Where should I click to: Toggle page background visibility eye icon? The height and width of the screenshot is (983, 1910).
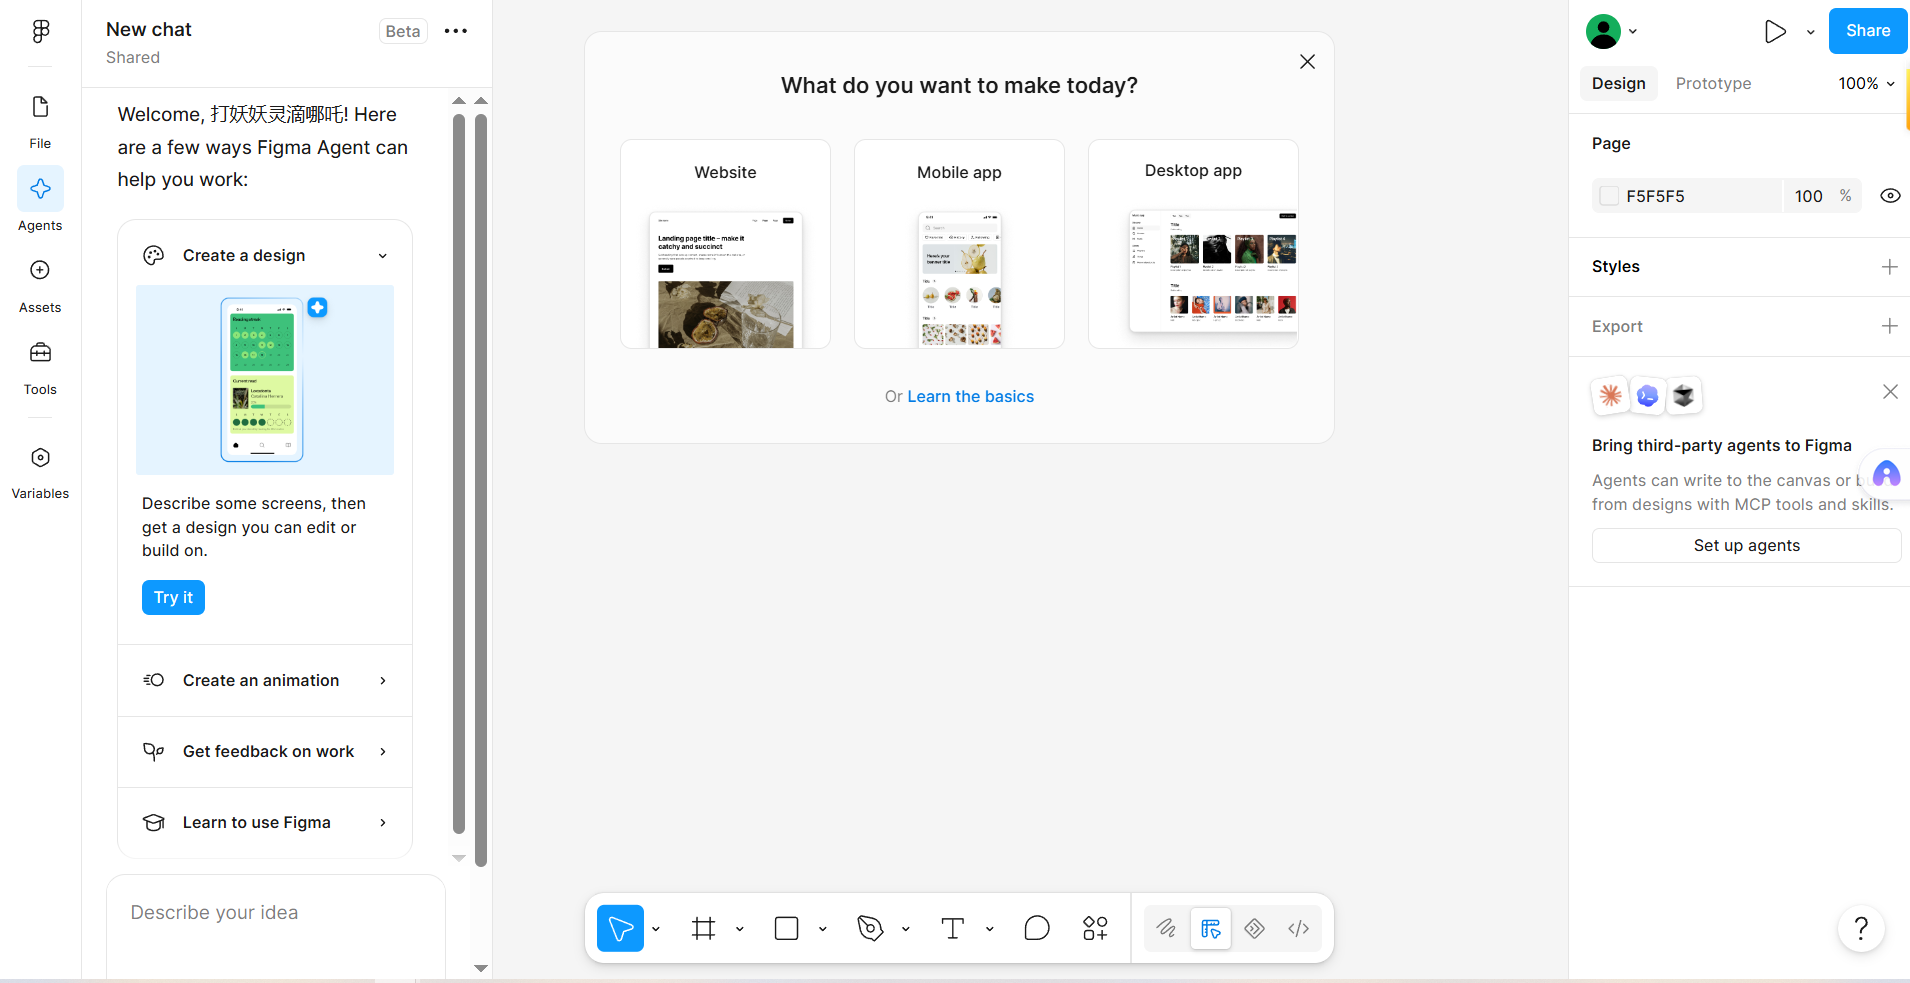tap(1890, 196)
